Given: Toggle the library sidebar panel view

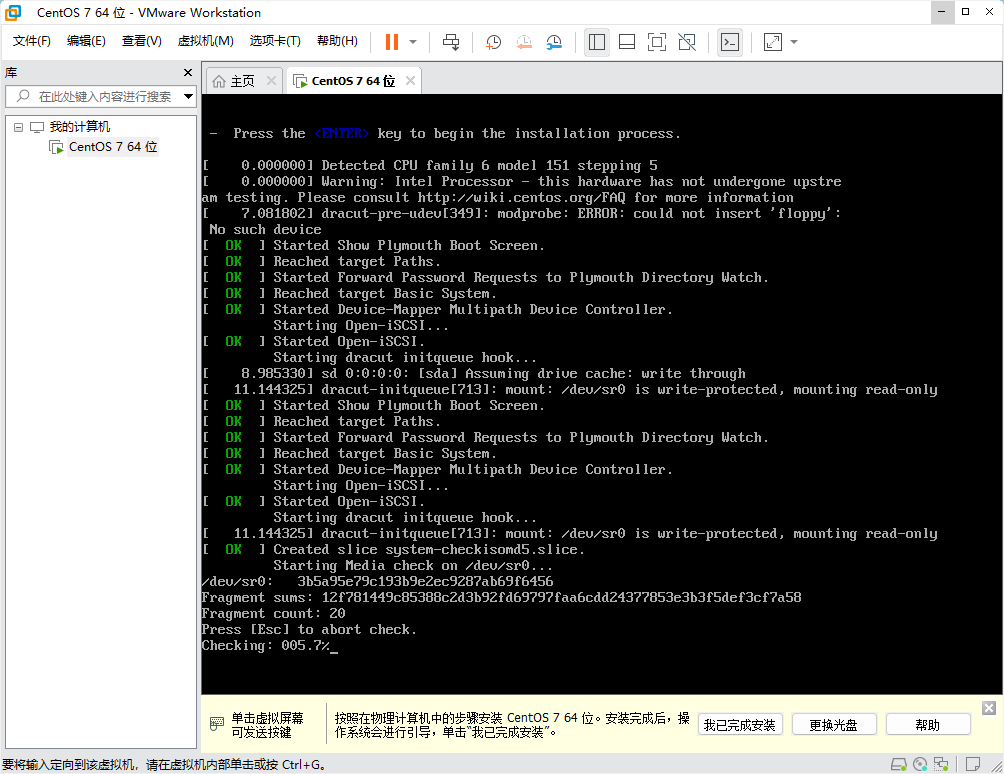Looking at the screenshot, I should (x=597, y=42).
